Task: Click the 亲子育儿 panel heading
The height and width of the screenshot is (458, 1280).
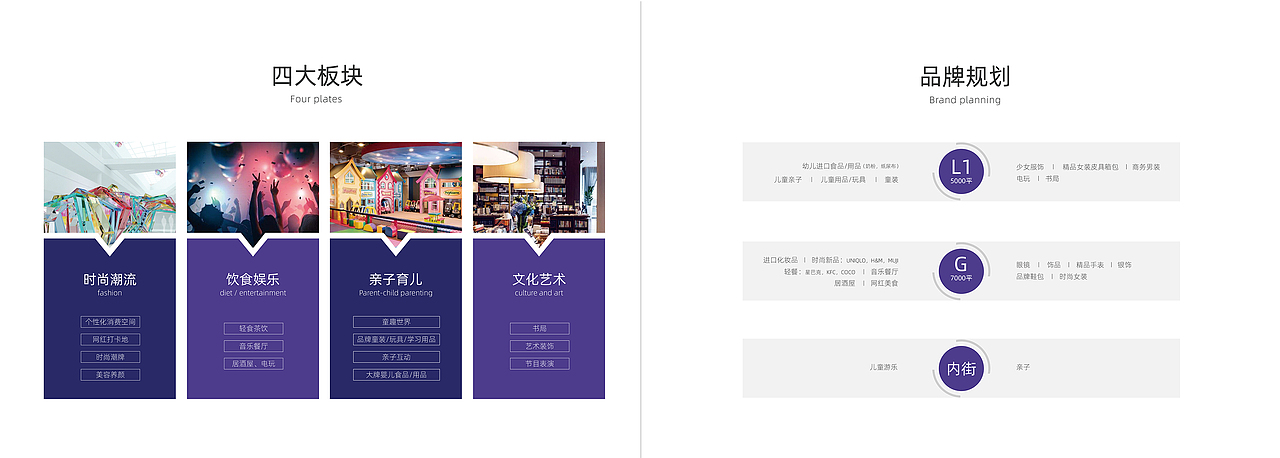Action: [x=396, y=279]
